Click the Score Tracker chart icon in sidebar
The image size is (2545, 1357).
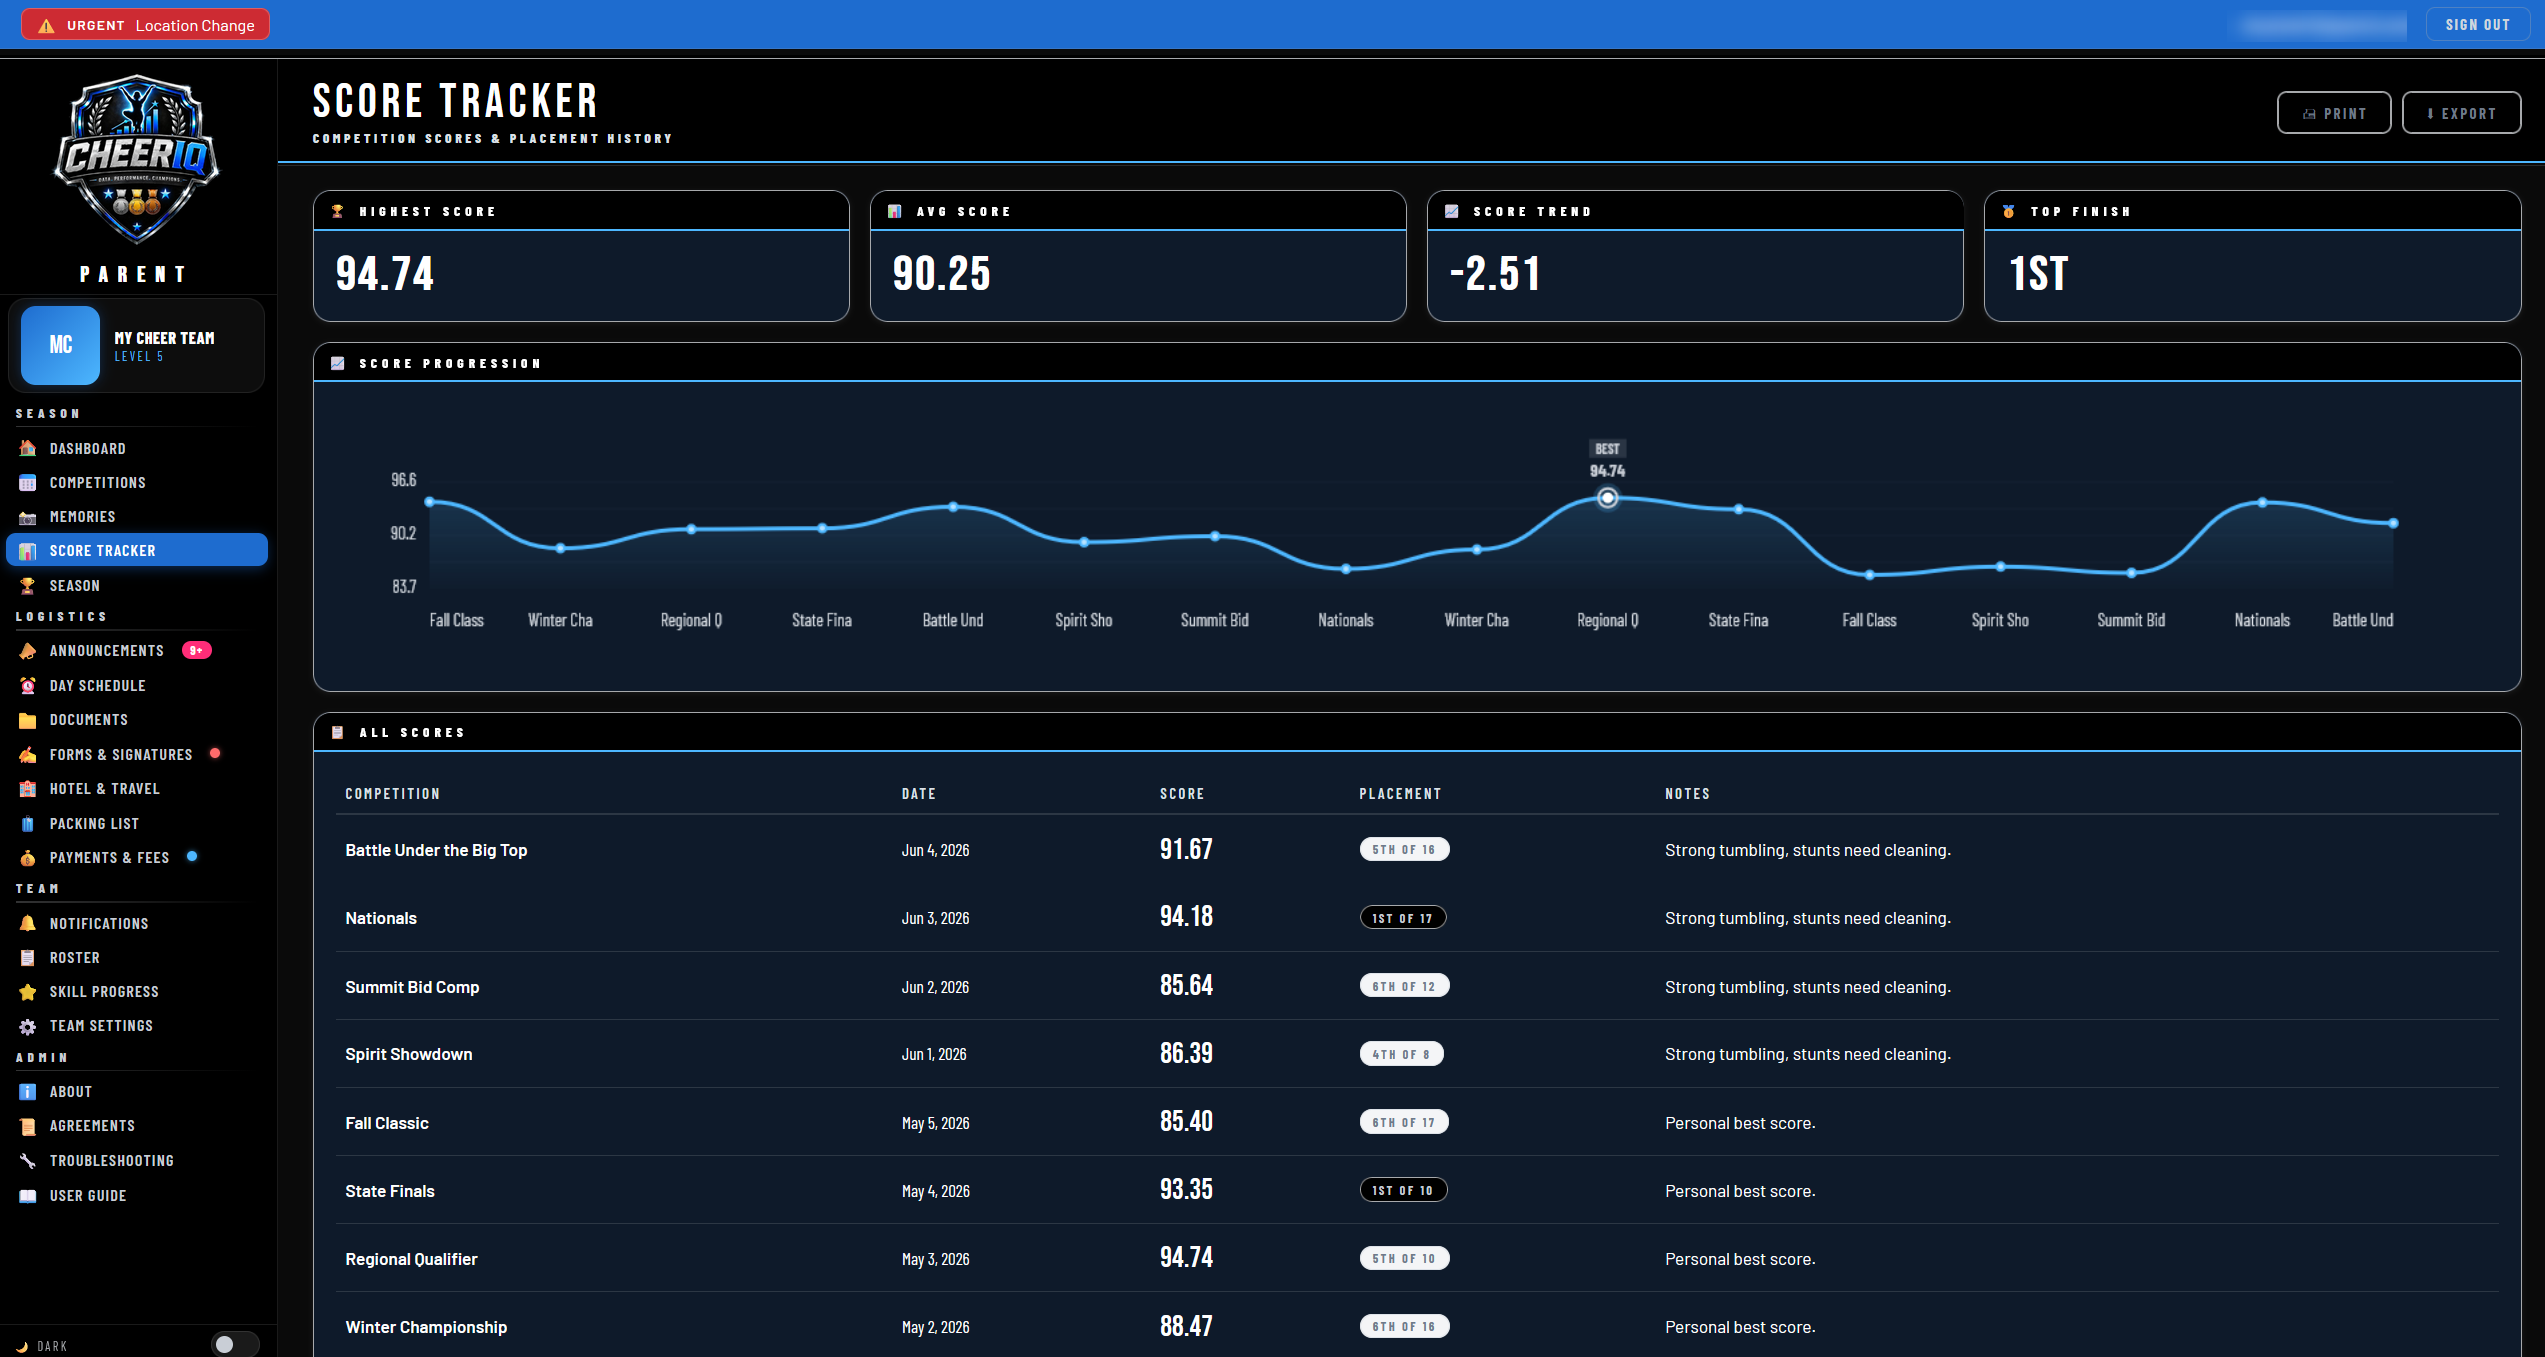pos(28,551)
